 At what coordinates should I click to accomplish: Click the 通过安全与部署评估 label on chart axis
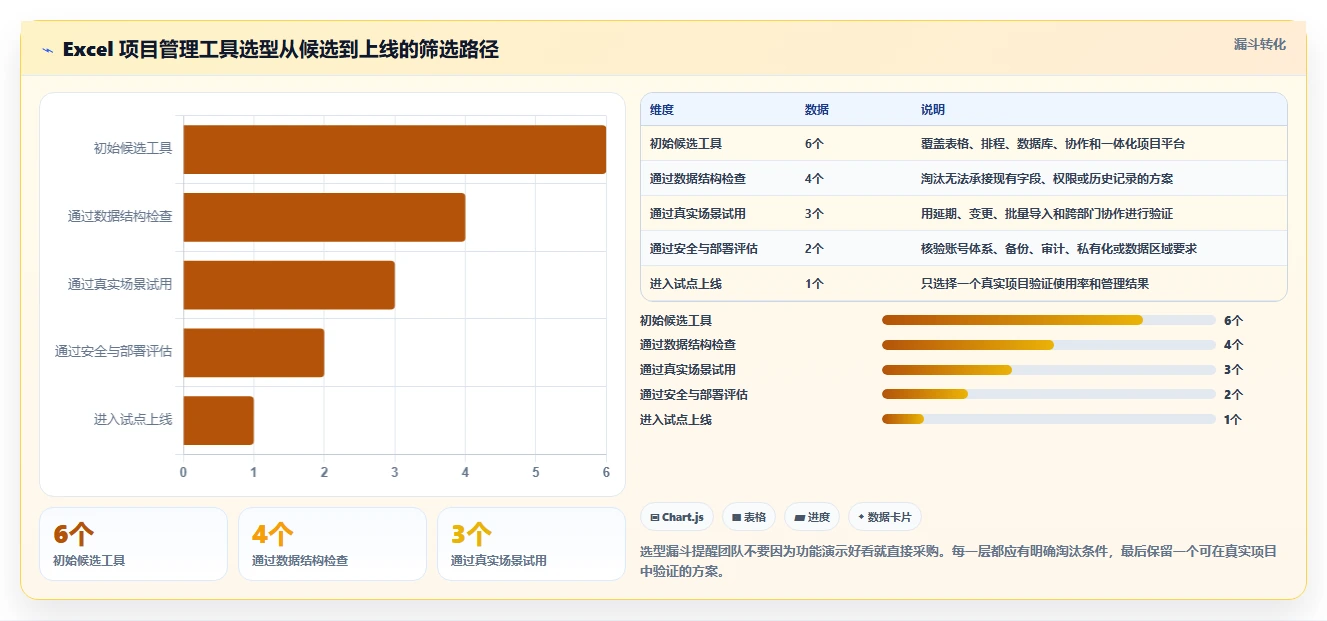point(114,352)
